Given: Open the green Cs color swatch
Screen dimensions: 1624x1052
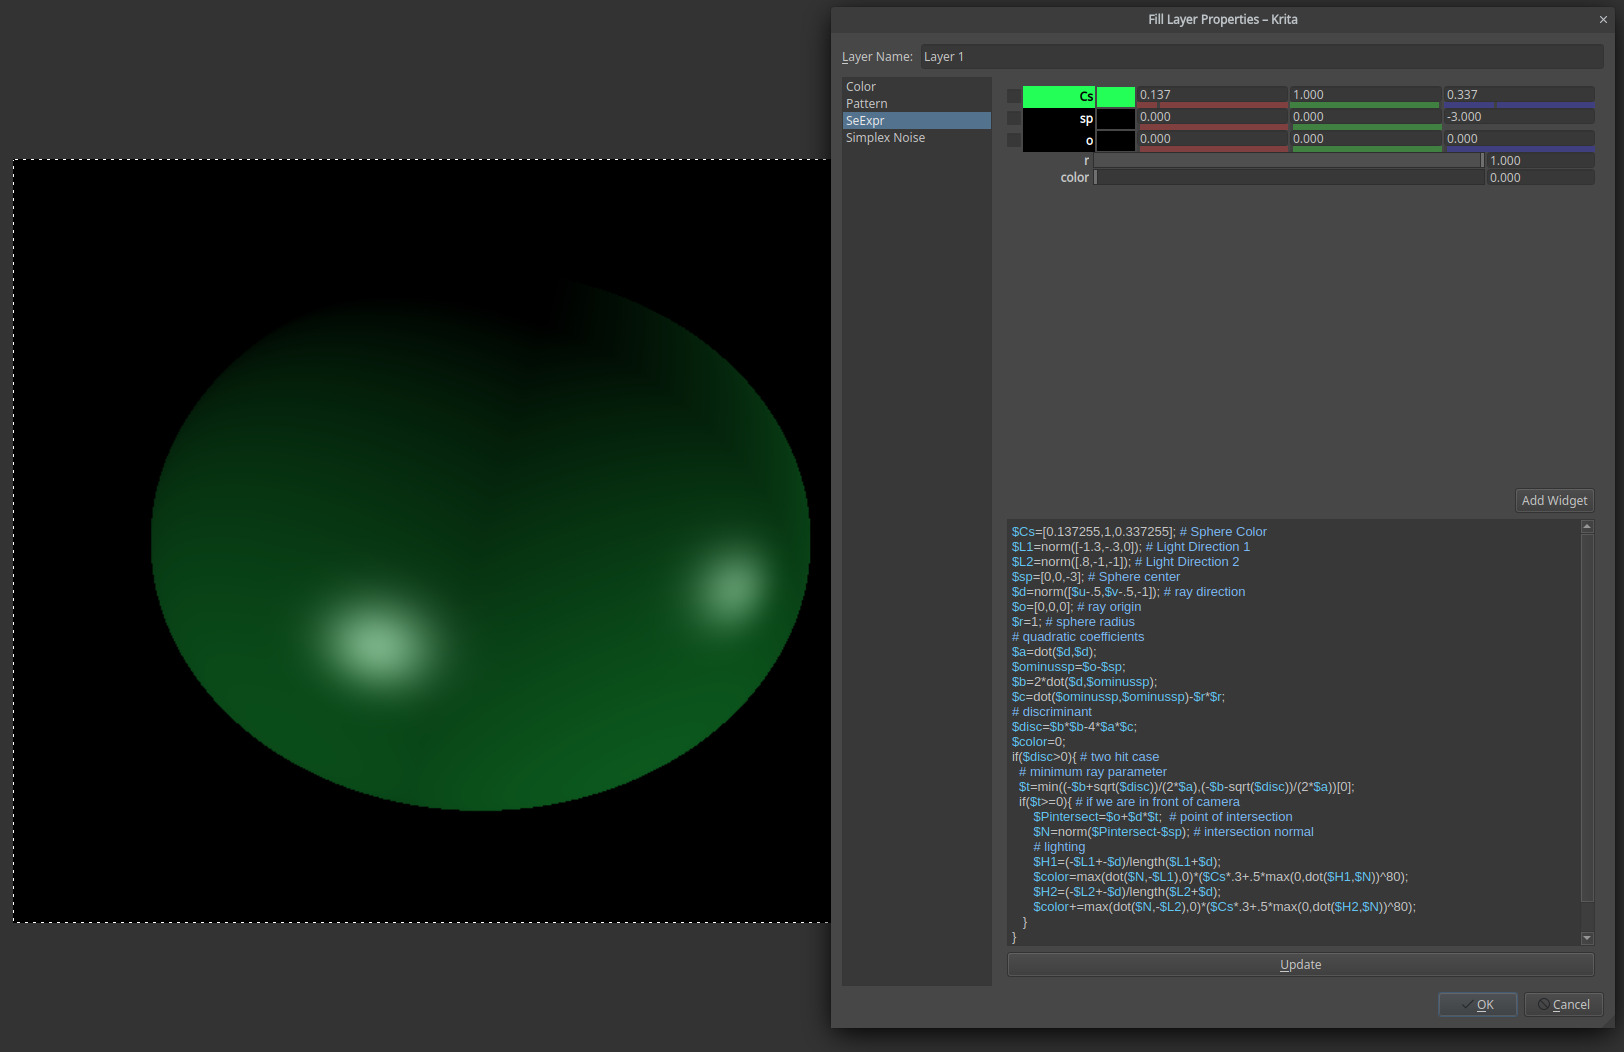Looking at the screenshot, I should [x=1115, y=97].
